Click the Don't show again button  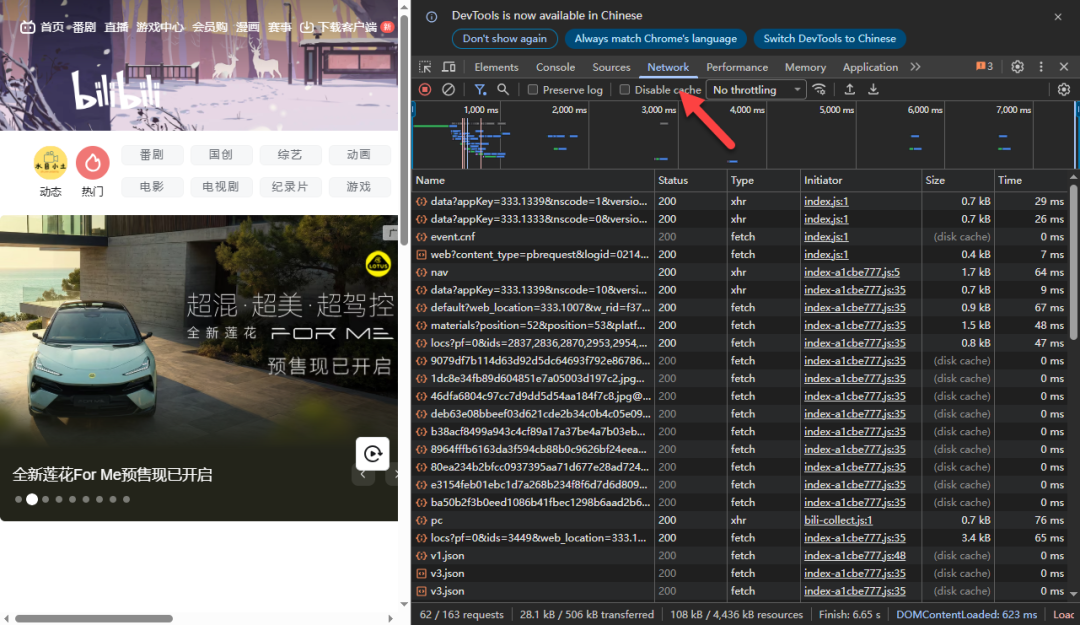[x=504, y=39]
